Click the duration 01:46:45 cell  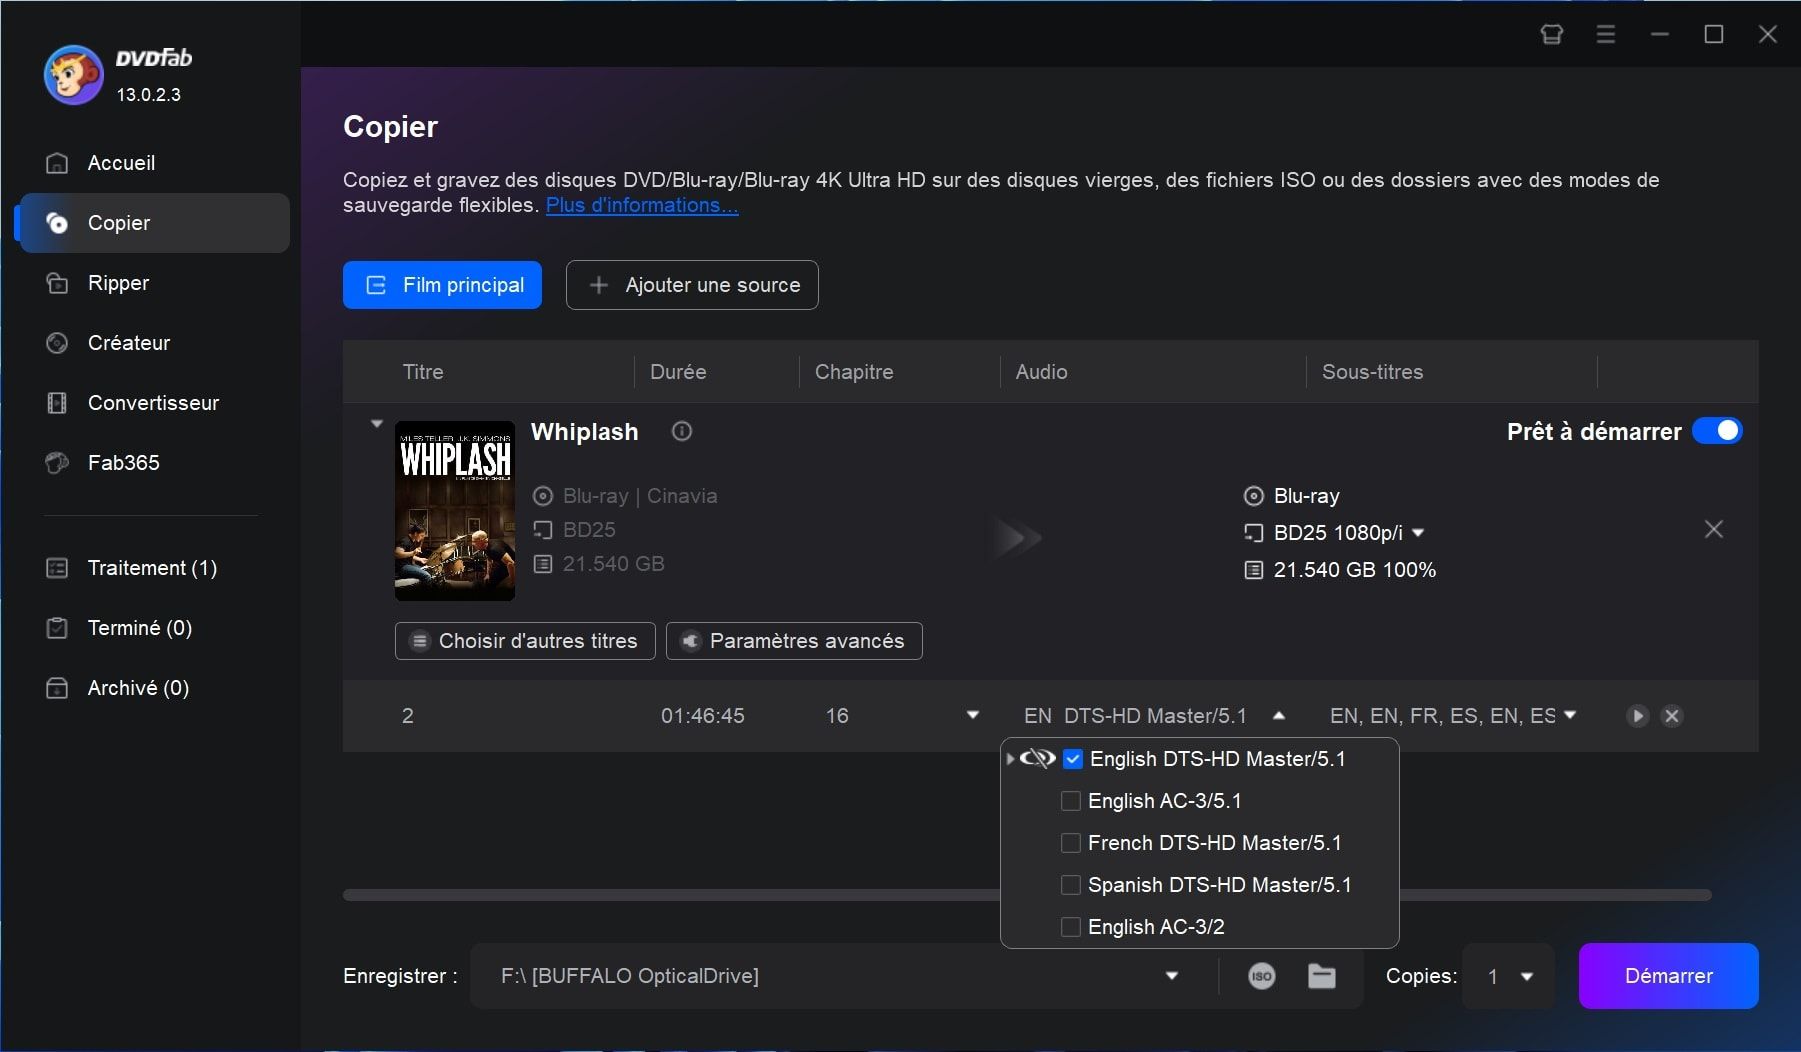click(x=703, y=716)
